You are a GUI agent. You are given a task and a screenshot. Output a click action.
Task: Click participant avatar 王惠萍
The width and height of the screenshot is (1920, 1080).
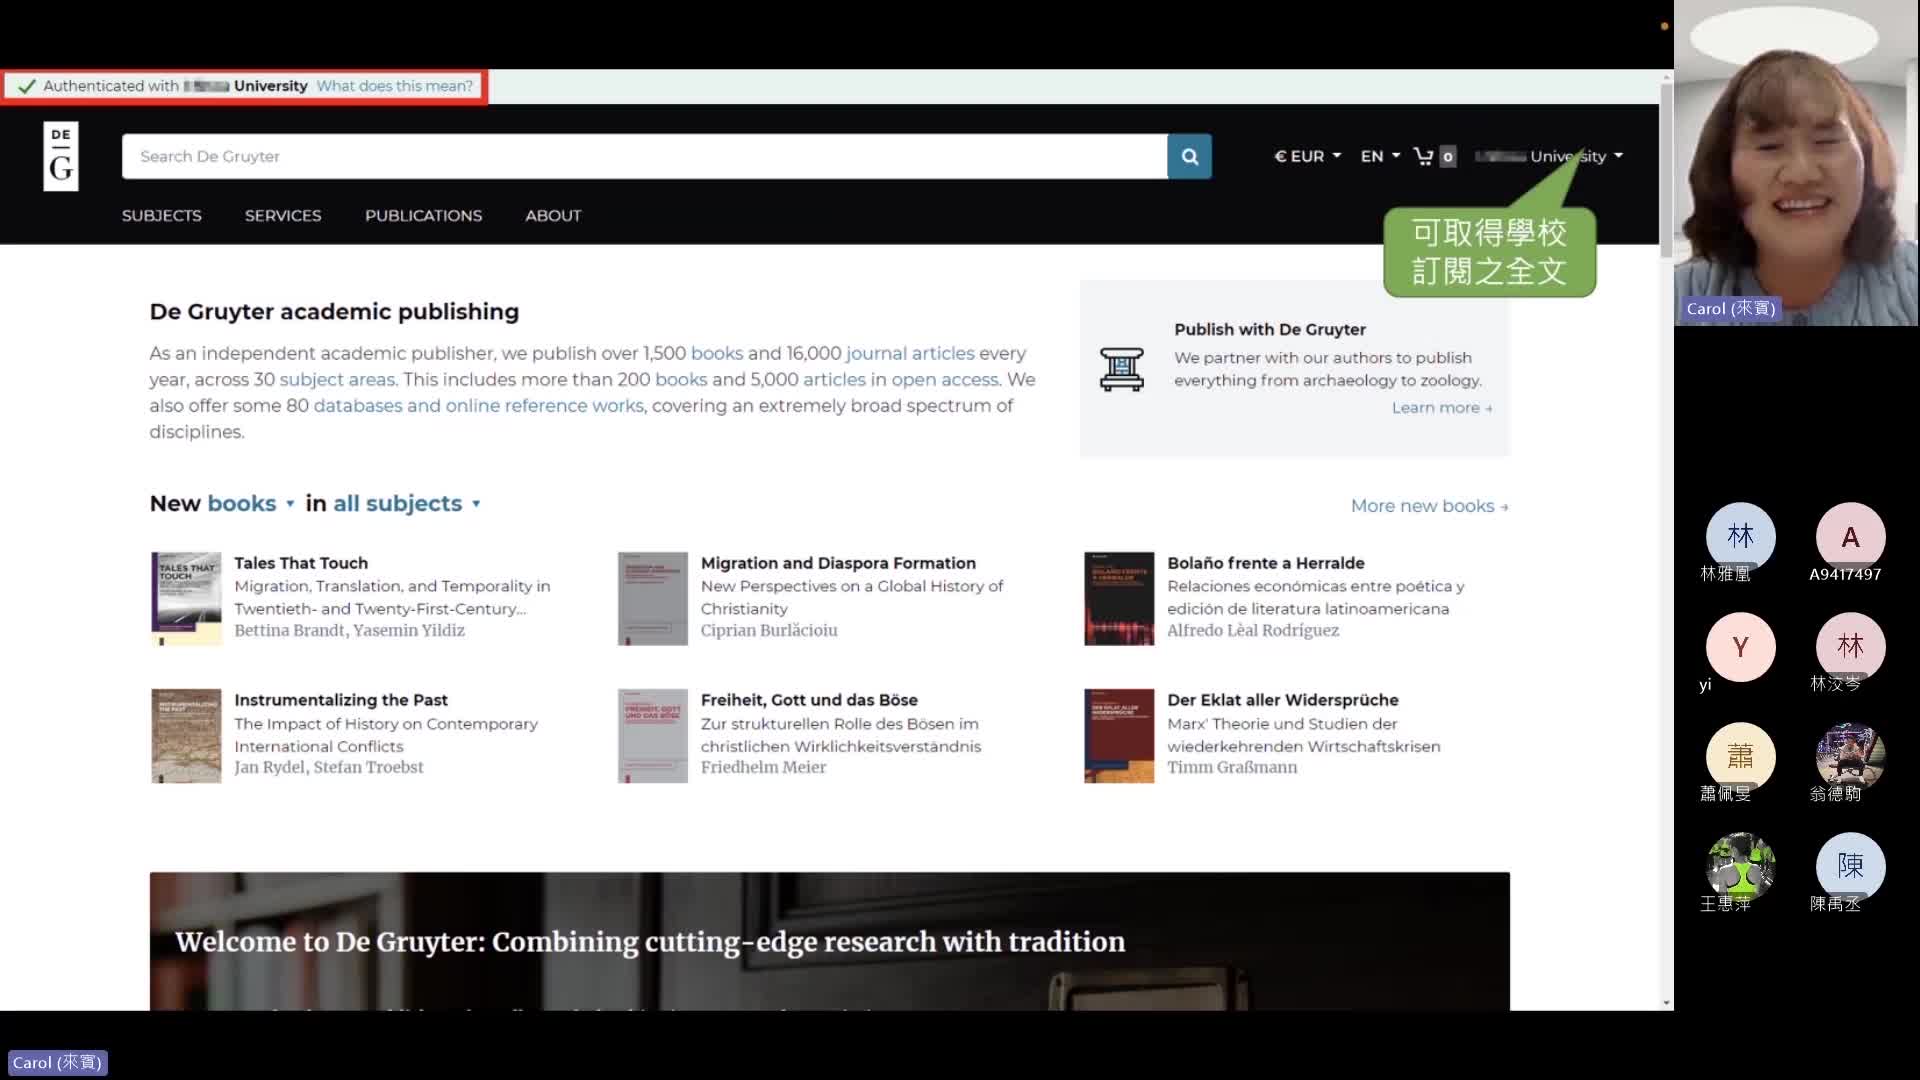(1740, 867)
